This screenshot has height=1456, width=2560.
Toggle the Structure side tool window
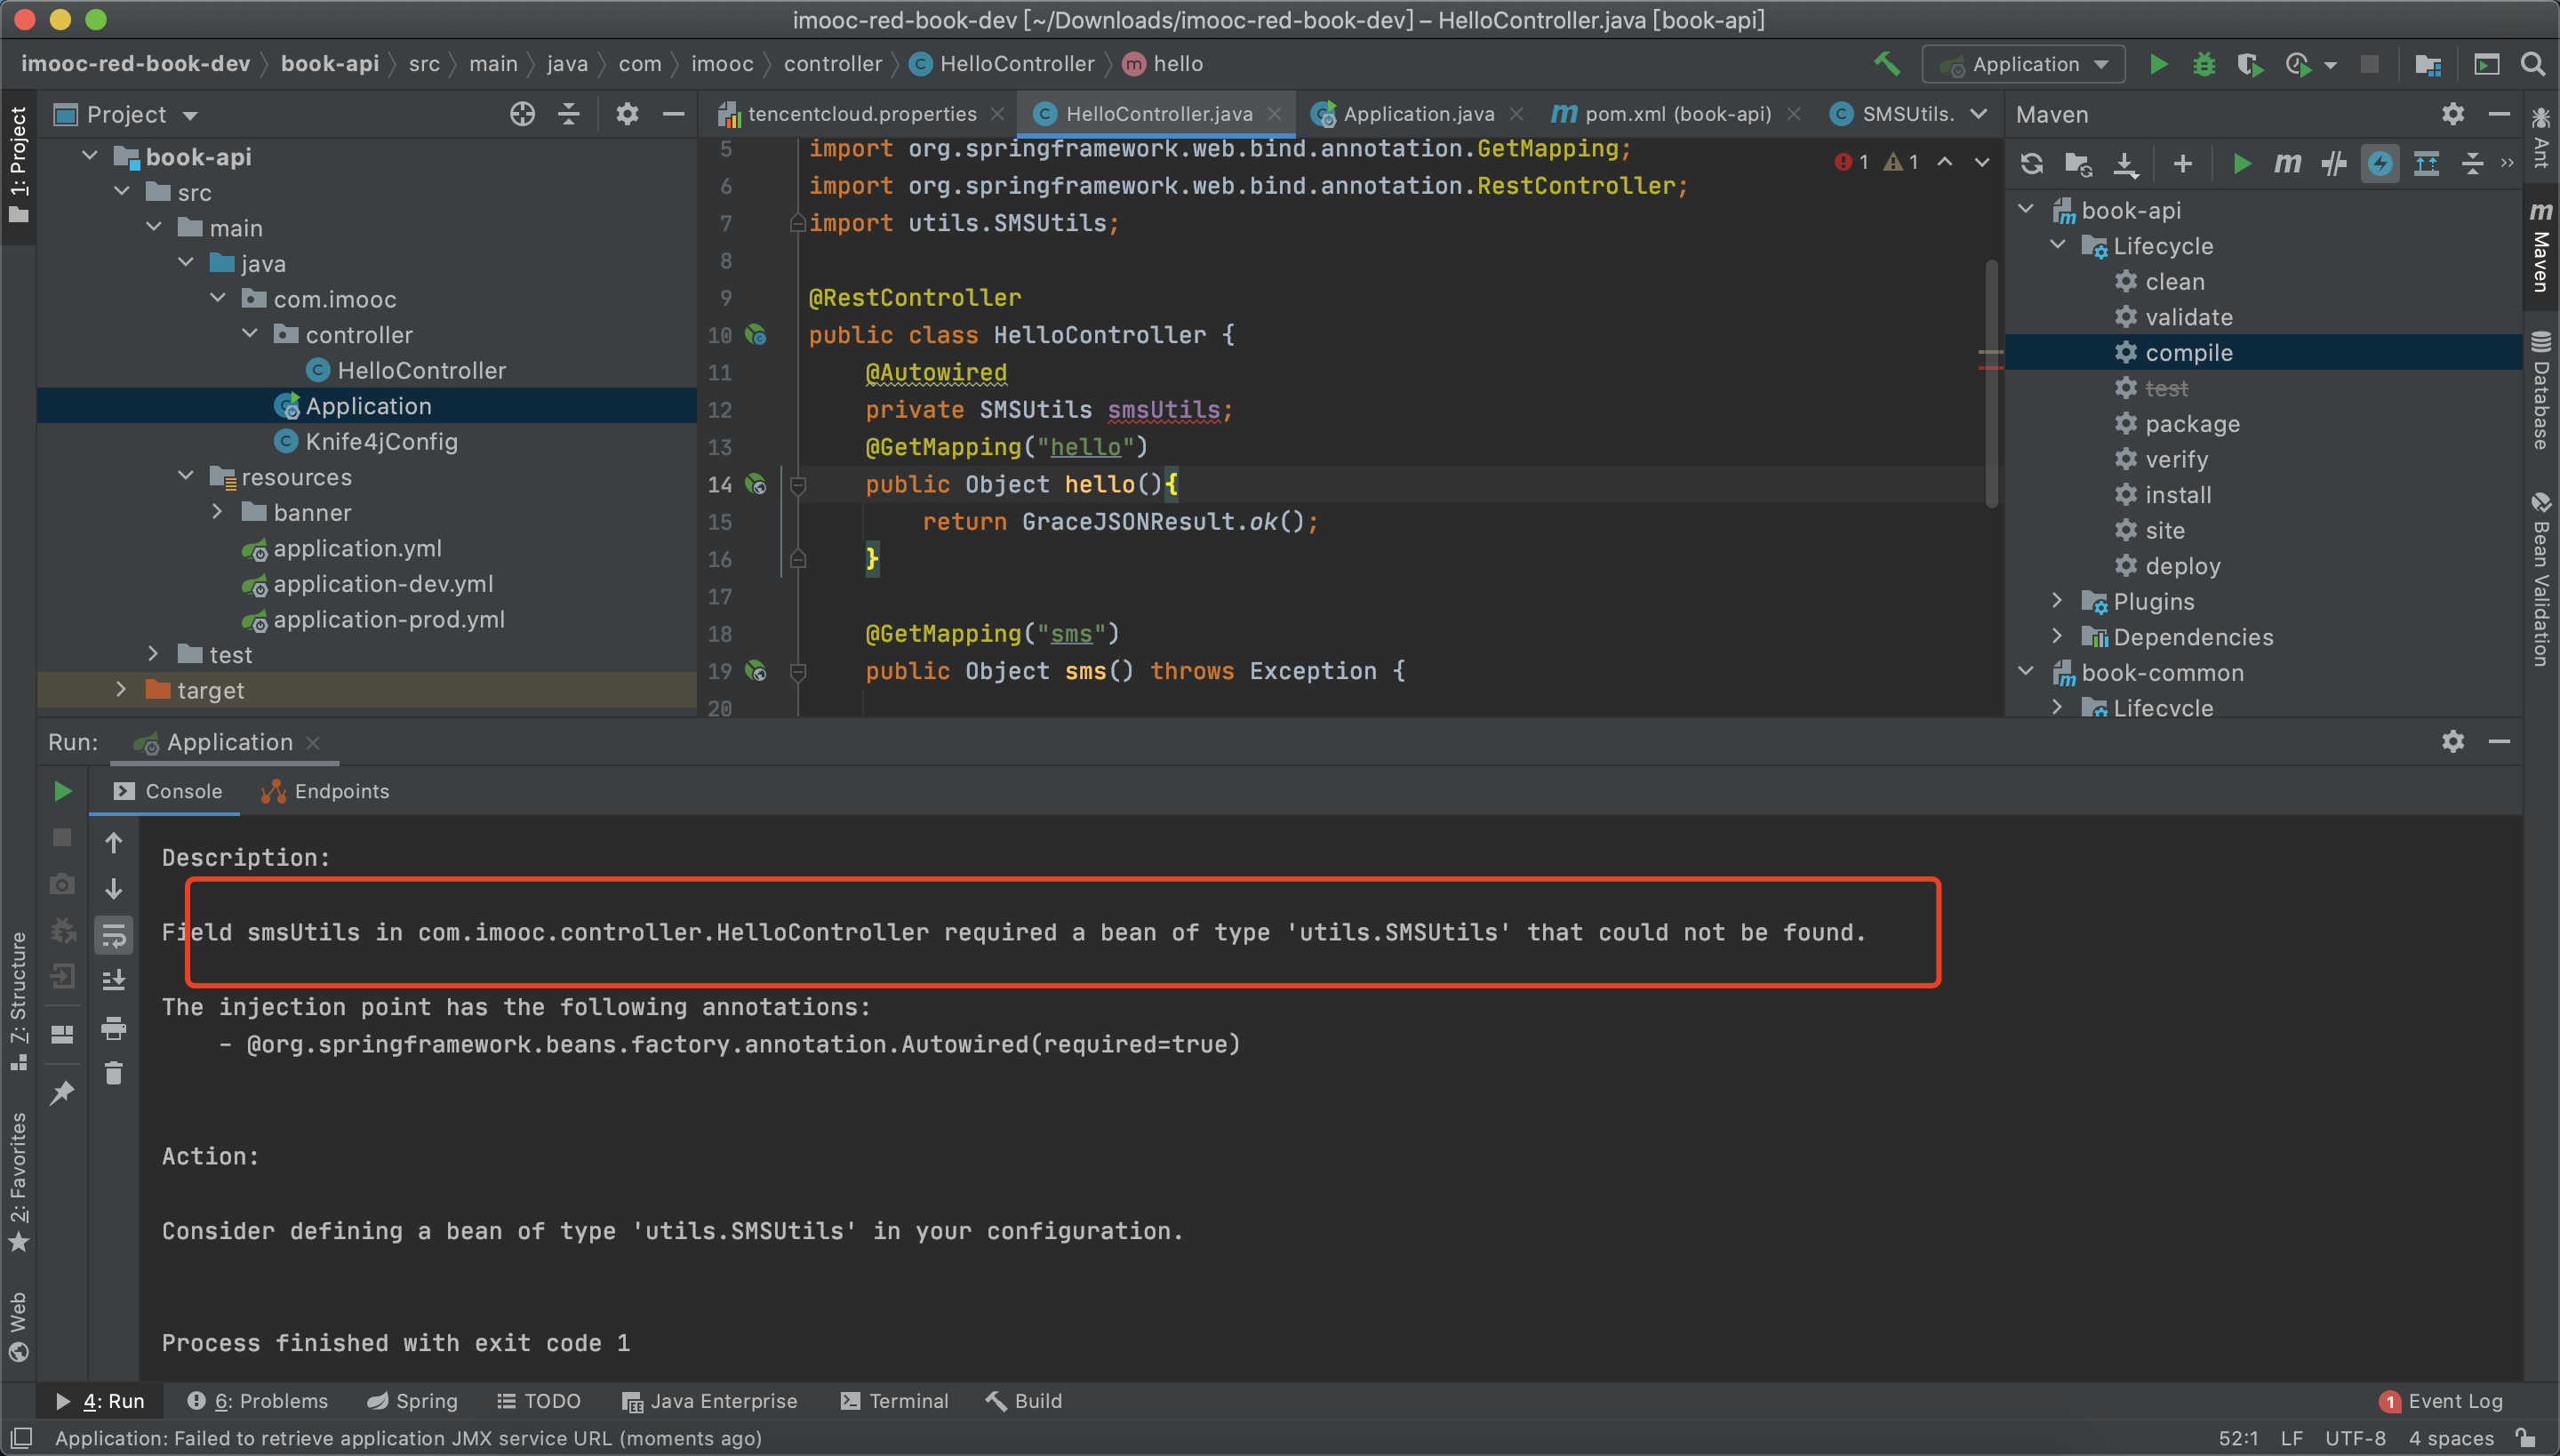(18, 1001)
